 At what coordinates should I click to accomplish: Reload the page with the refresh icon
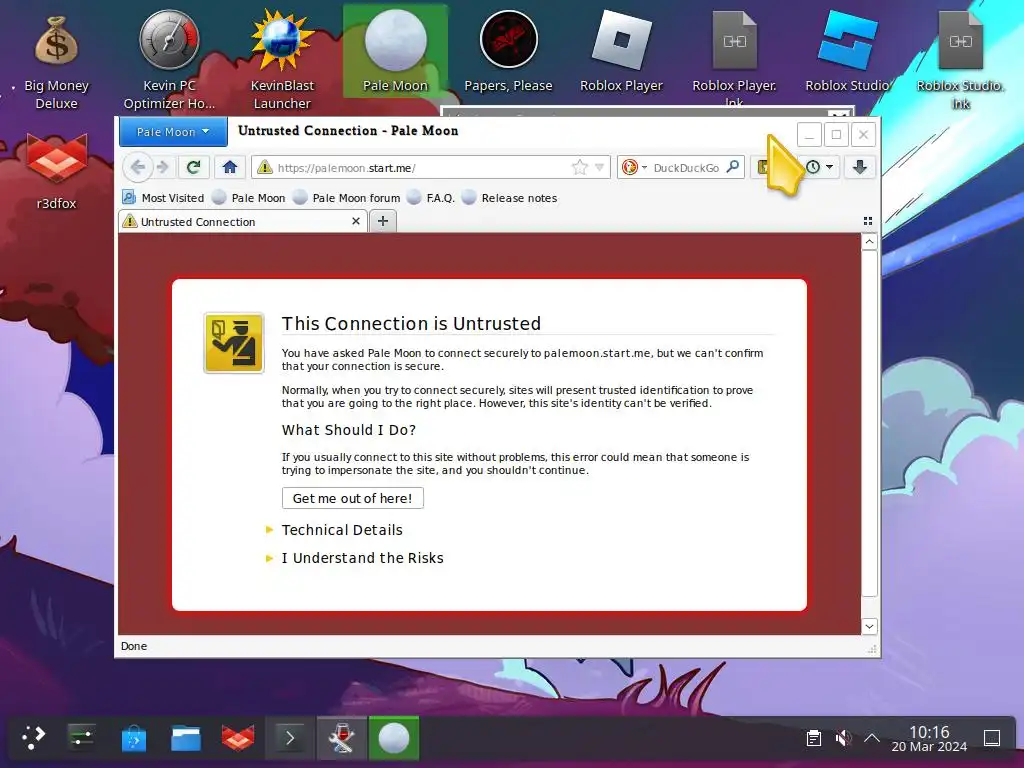193,167
